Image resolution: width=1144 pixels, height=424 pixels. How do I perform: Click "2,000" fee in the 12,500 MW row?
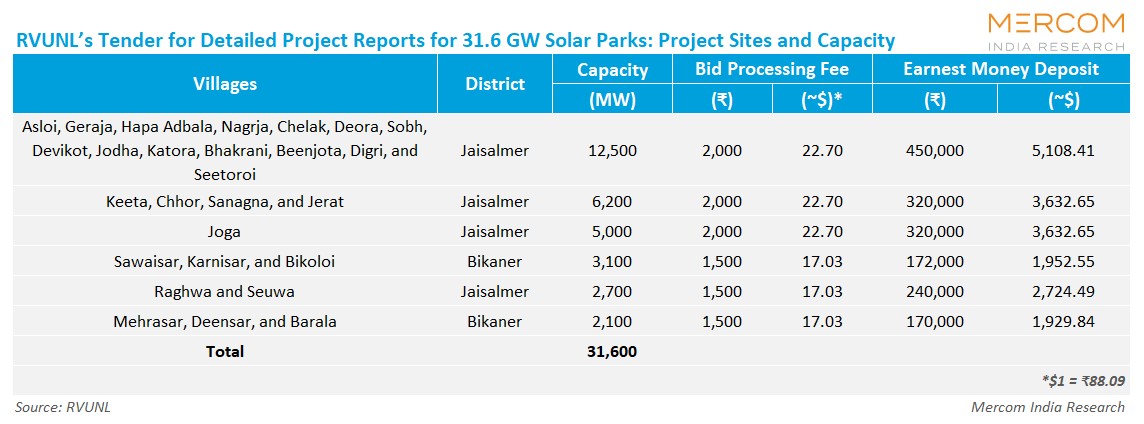coord(722,151)
